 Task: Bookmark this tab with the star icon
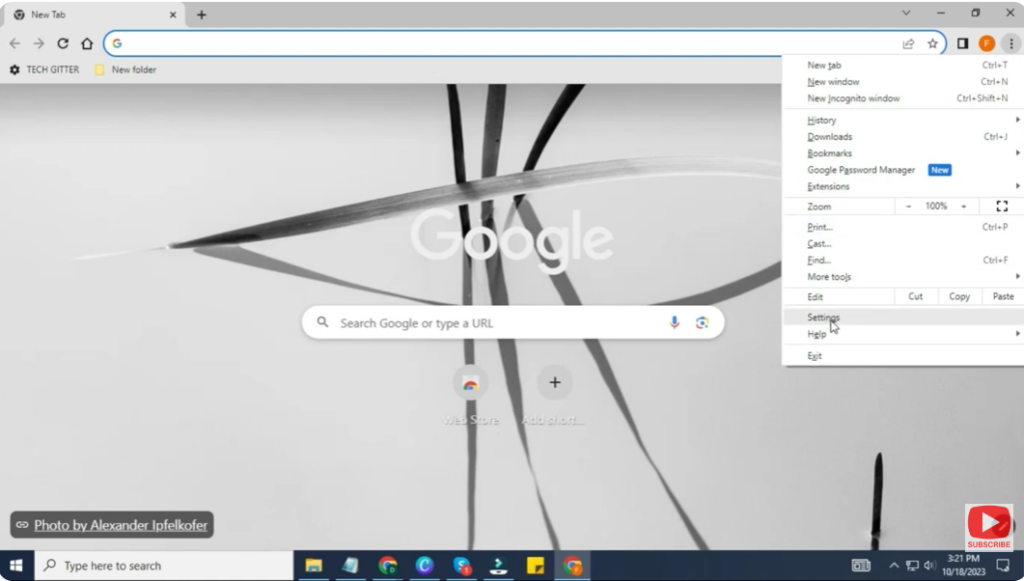pos(932,43)
